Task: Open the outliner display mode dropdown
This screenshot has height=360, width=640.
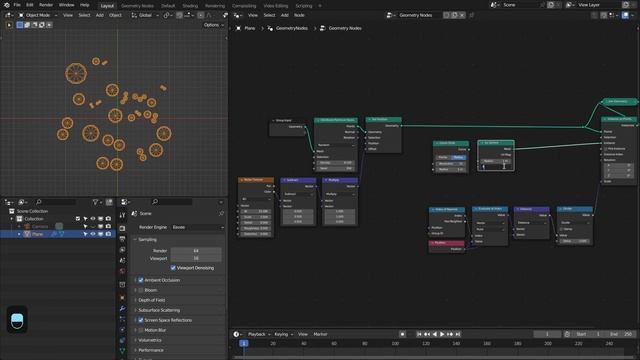Action: [22, 202]
